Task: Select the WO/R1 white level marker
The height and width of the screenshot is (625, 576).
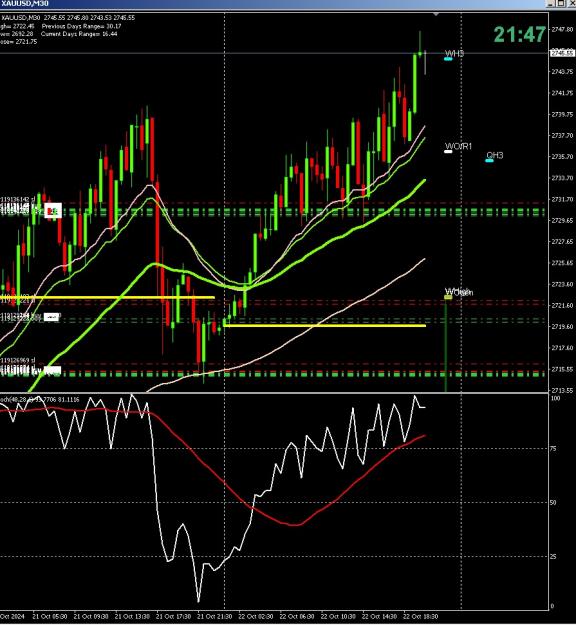Action: coord(448,151)
